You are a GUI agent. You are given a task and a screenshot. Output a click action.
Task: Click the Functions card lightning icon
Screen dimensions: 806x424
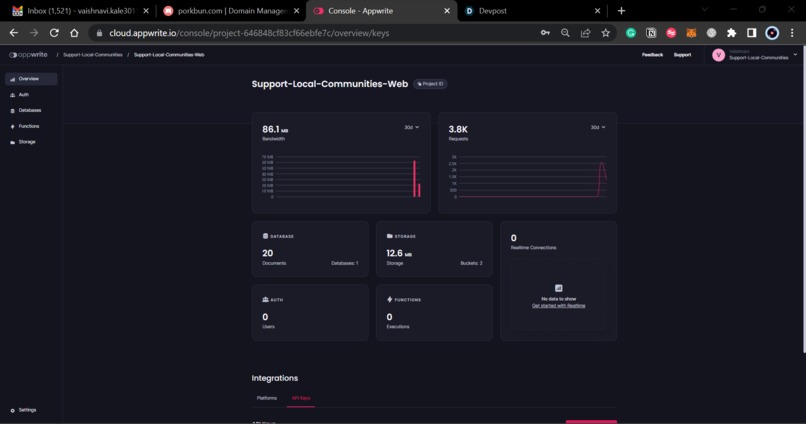(x=389, y=299)
